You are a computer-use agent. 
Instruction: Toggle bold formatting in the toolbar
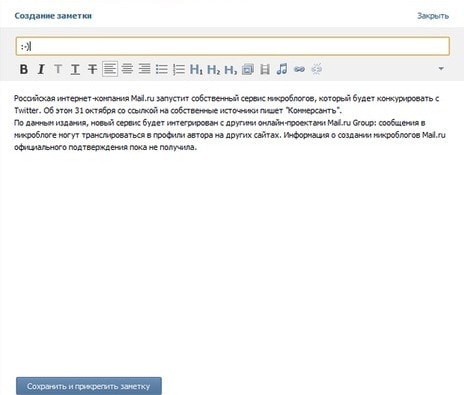click(24, 69)
